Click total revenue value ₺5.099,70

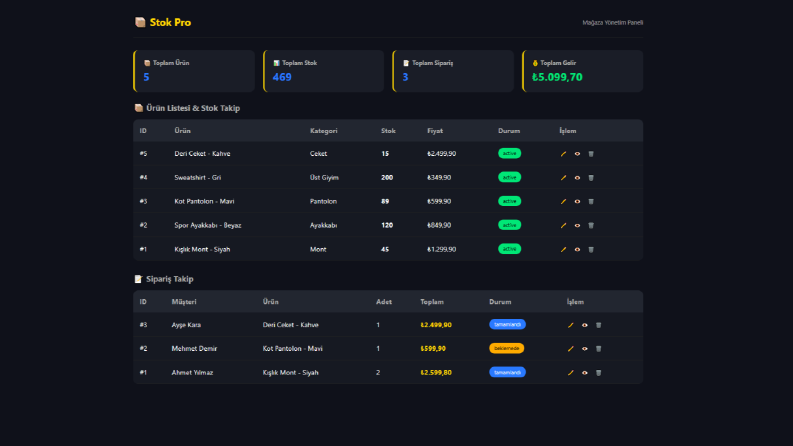557,77
